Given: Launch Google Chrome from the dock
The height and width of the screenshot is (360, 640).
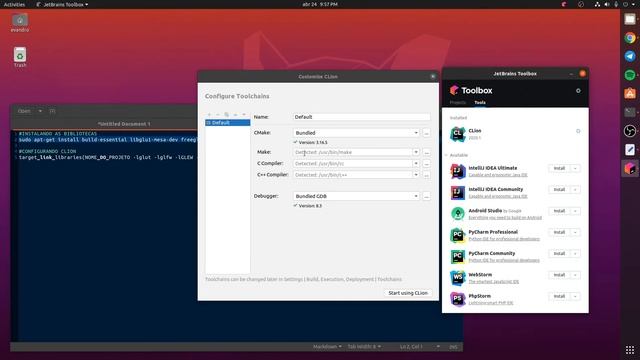Looking at the screenshot, I should pos(630,38).
